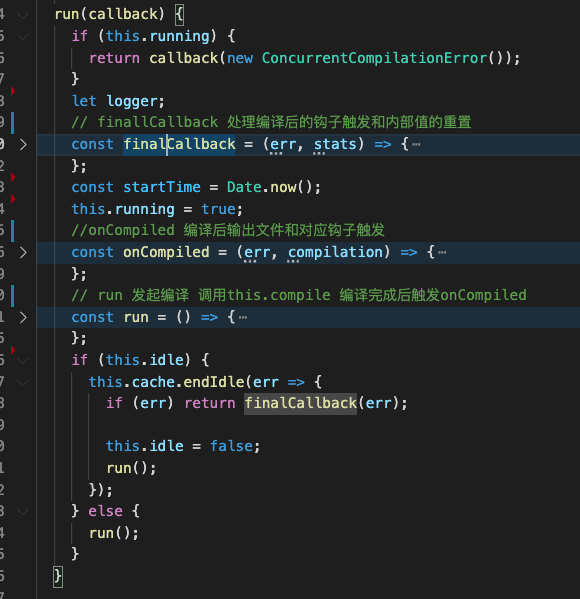Collapse the else block fold chevron
The image size is (580, 599).
click(x=23, y=512)
